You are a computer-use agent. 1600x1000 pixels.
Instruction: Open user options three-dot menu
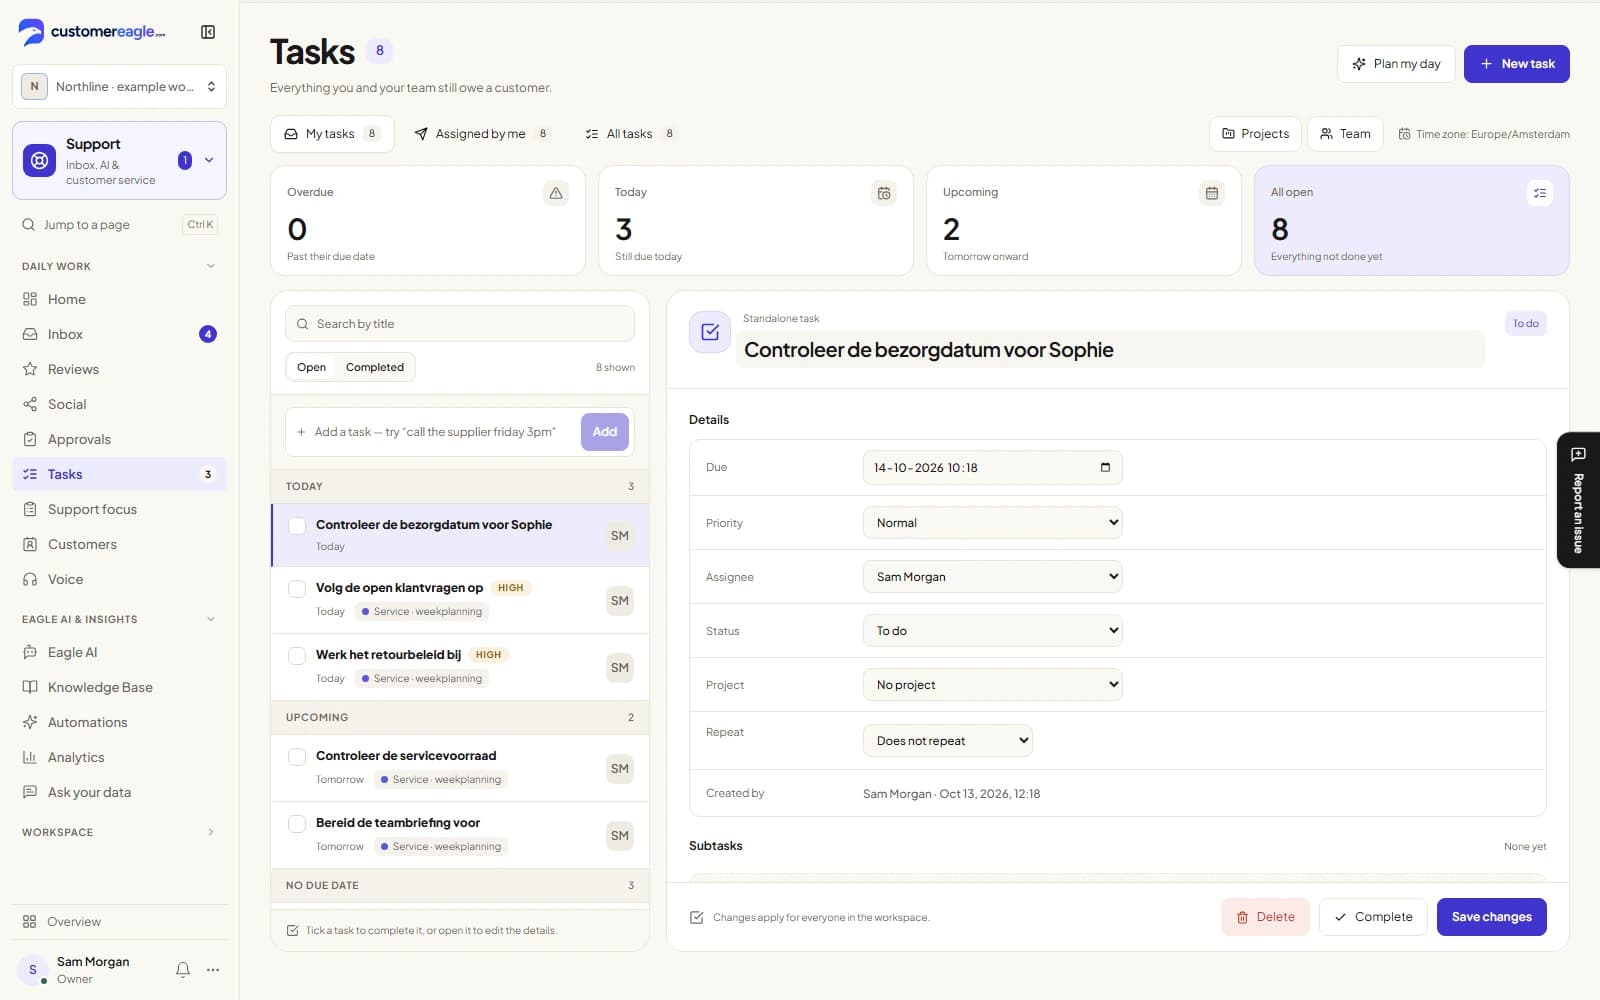pos(213,969)
